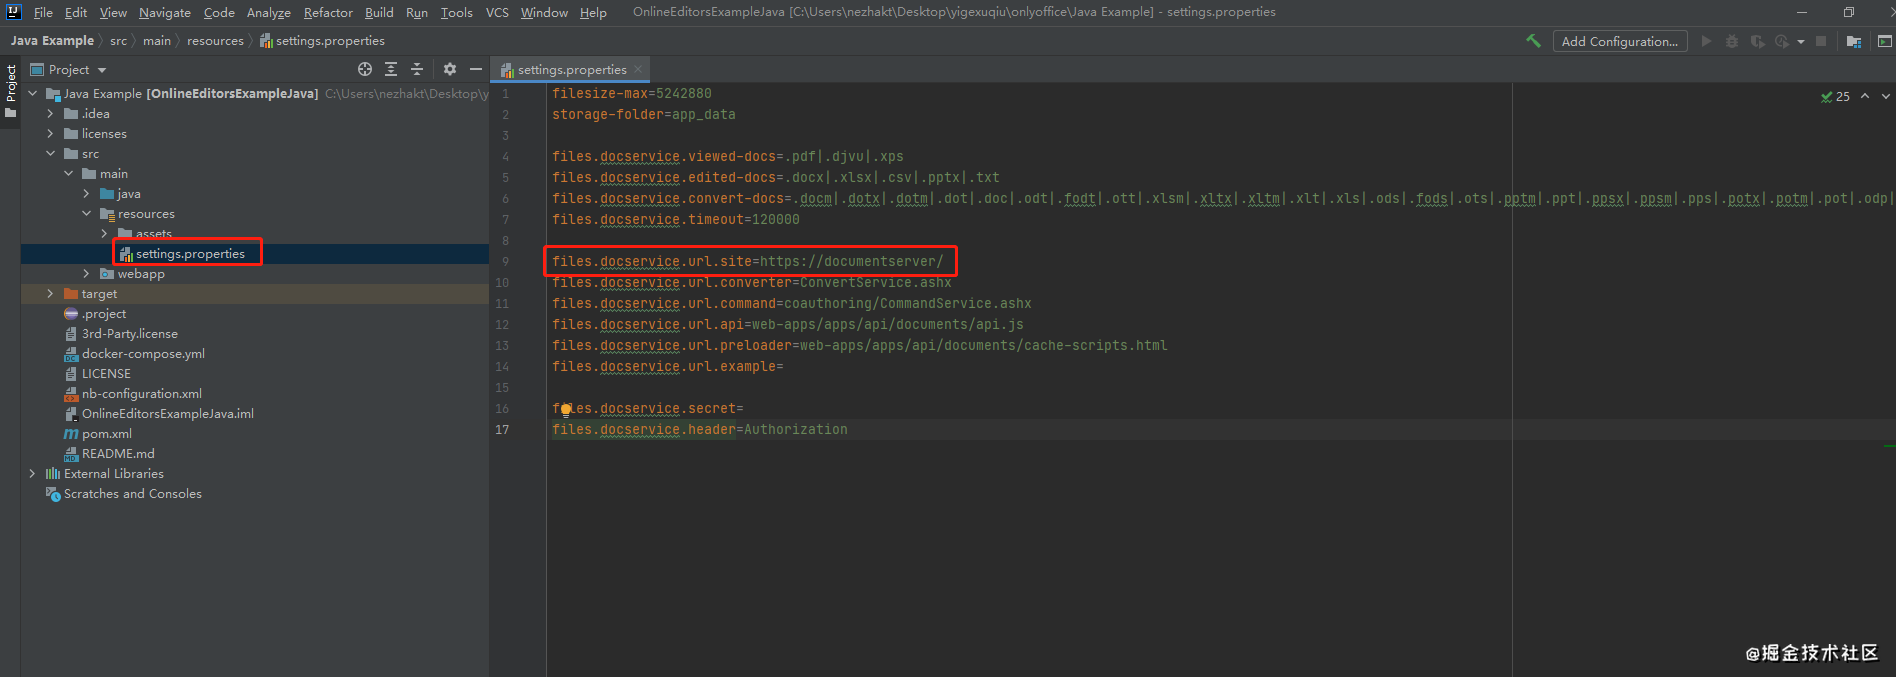Open the Edit menu

[76, 12]
